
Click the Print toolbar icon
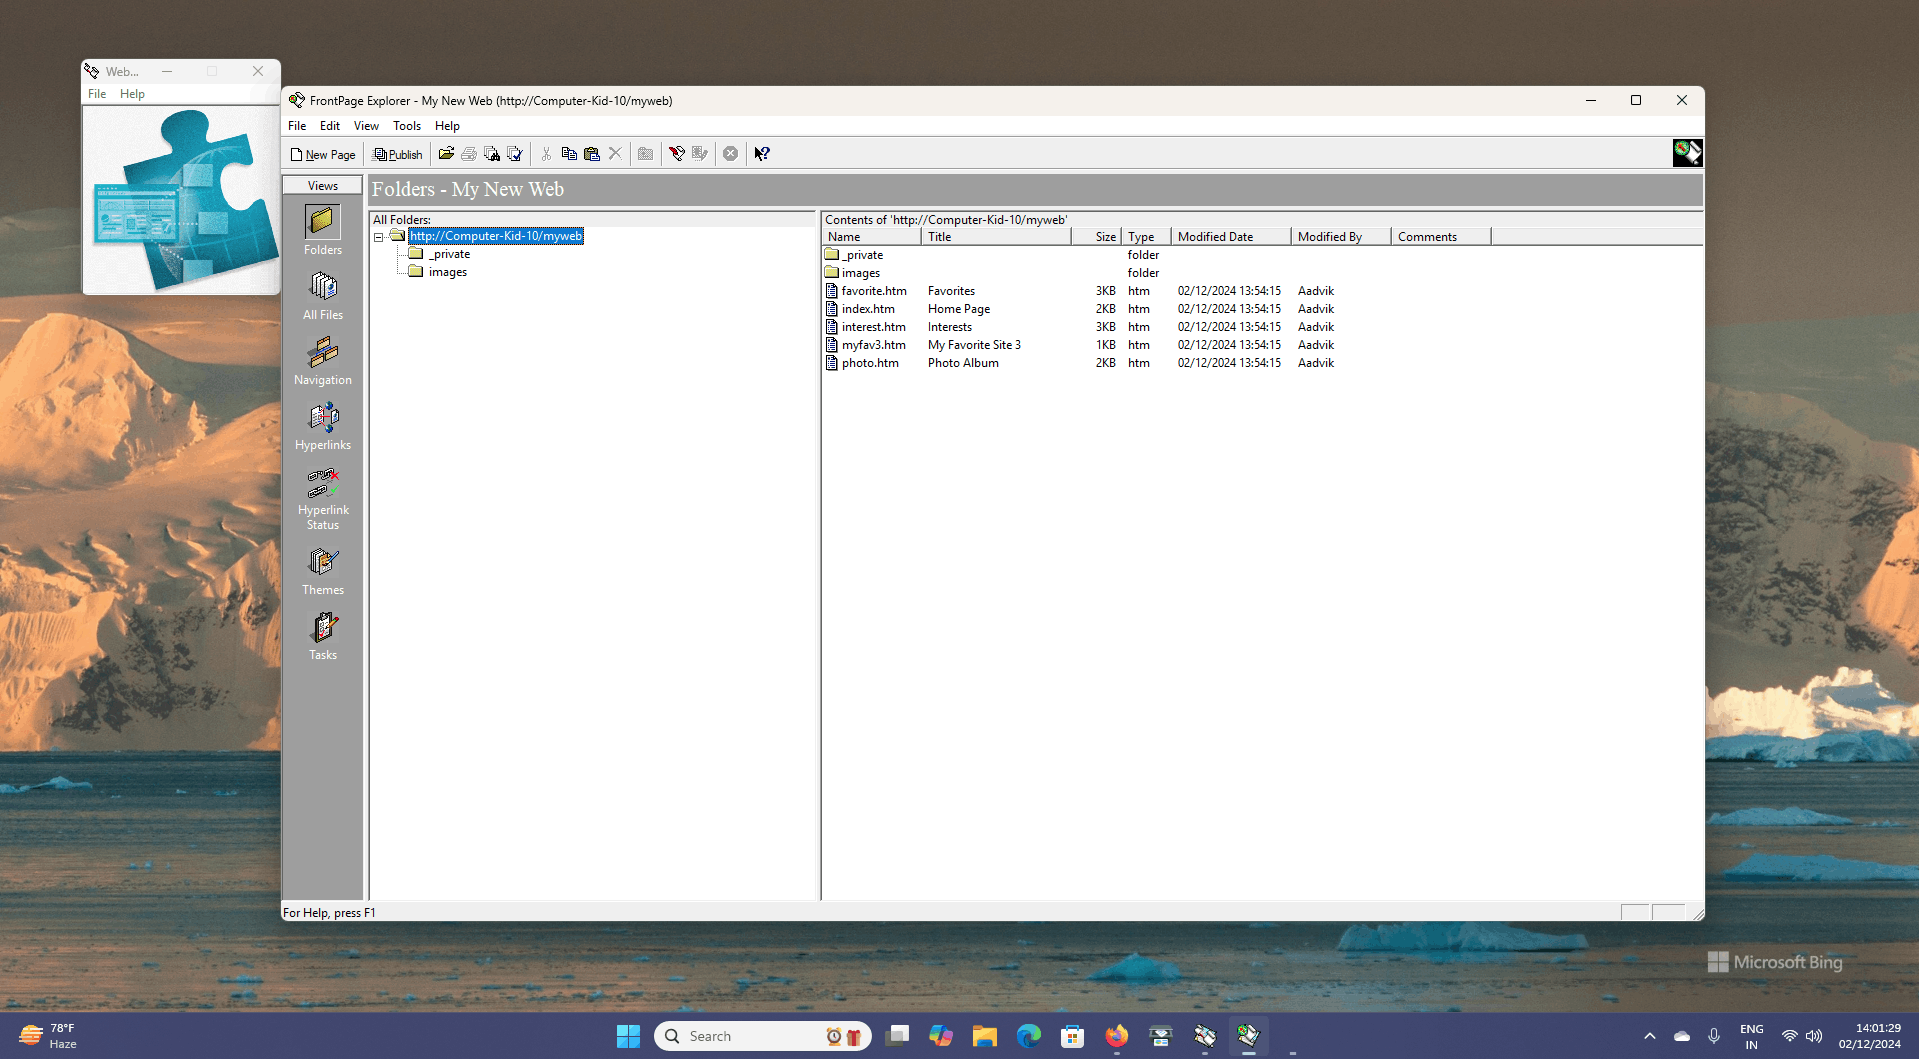469,154
